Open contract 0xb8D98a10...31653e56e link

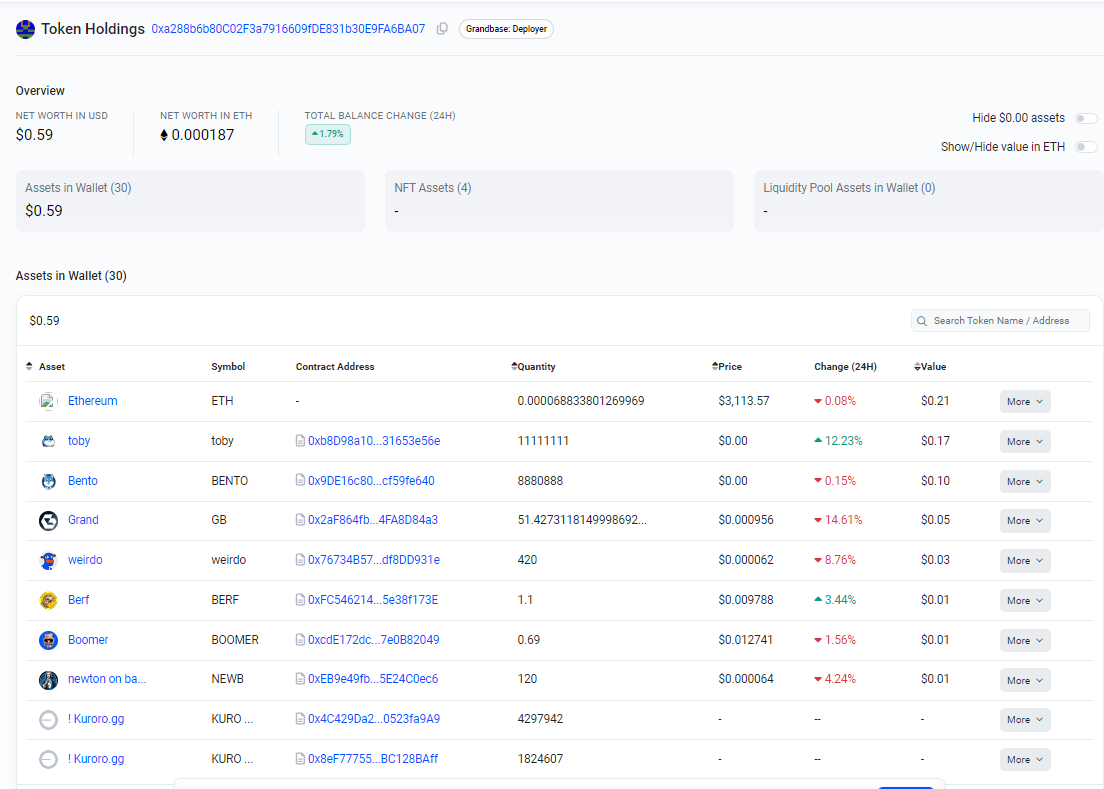[374, 441]
